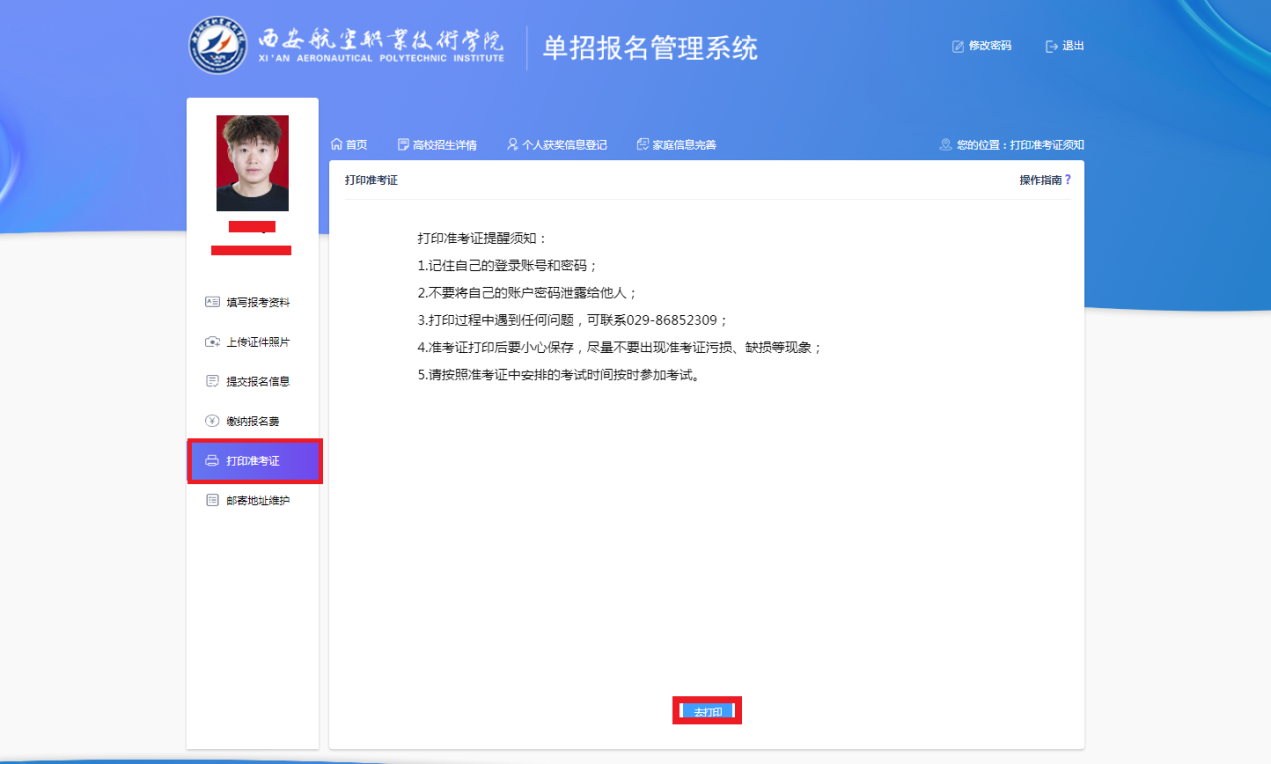Go to the 家庭信息完善 tab
This screenshot has width=1271, height=764.
click(677, 145)
